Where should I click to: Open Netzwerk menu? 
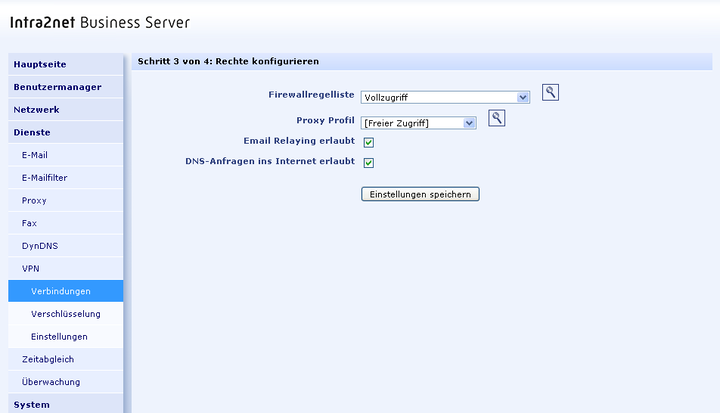pos(66,110)
